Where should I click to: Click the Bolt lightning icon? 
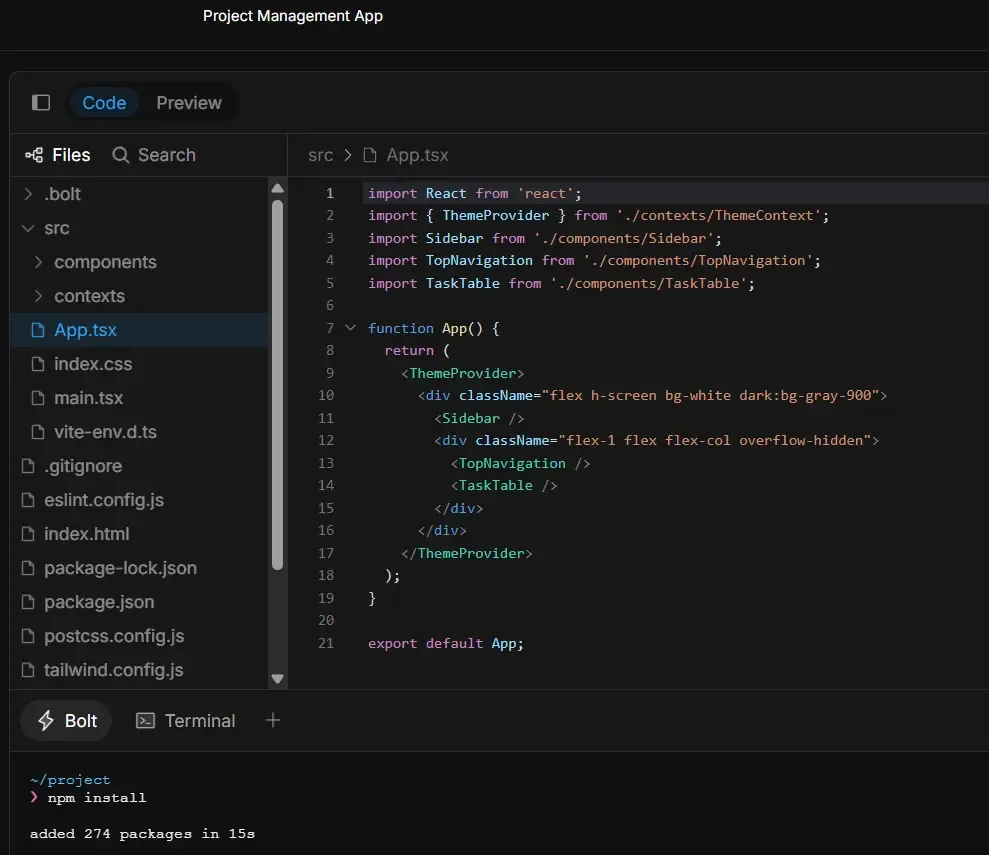[46, 721]
